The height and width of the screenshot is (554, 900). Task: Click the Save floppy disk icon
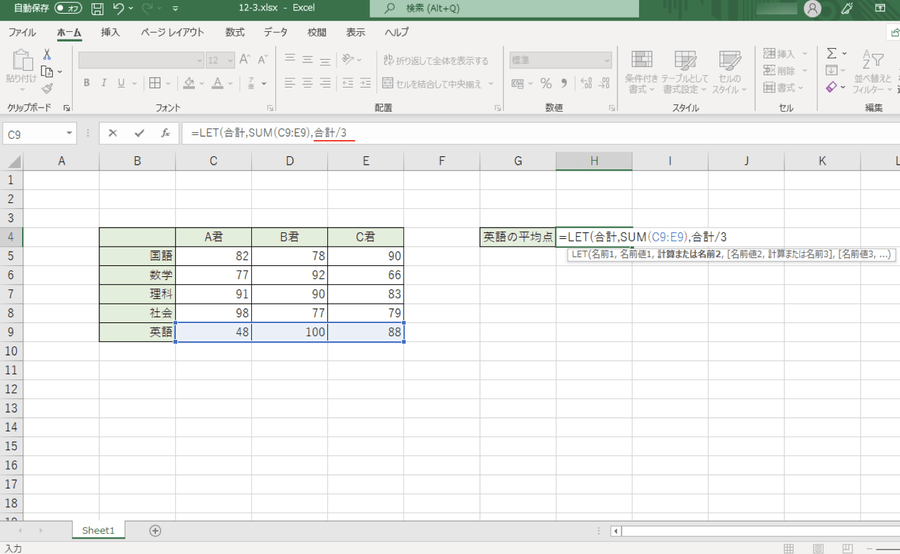point(97,9)
